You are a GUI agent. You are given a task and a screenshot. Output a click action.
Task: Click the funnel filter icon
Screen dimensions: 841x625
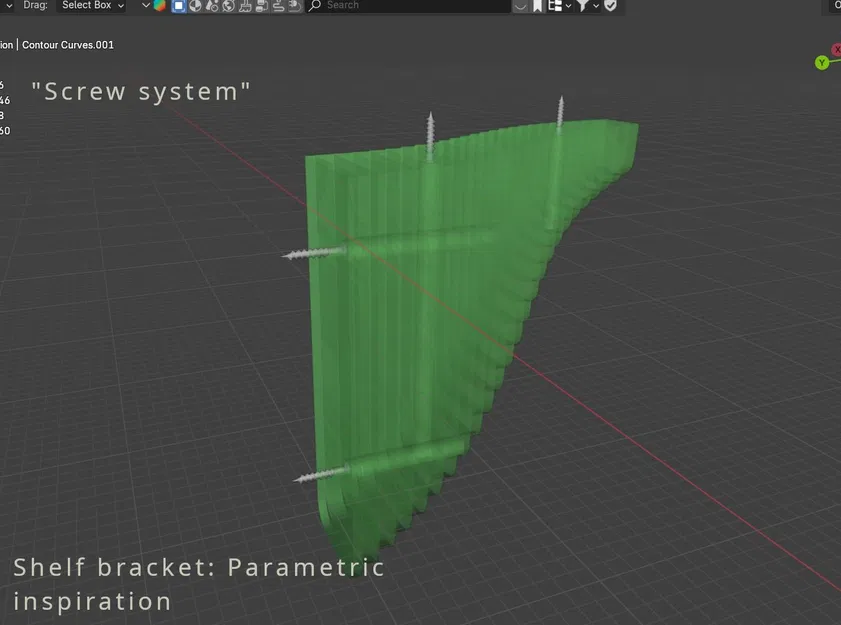(x=582, y=6)
